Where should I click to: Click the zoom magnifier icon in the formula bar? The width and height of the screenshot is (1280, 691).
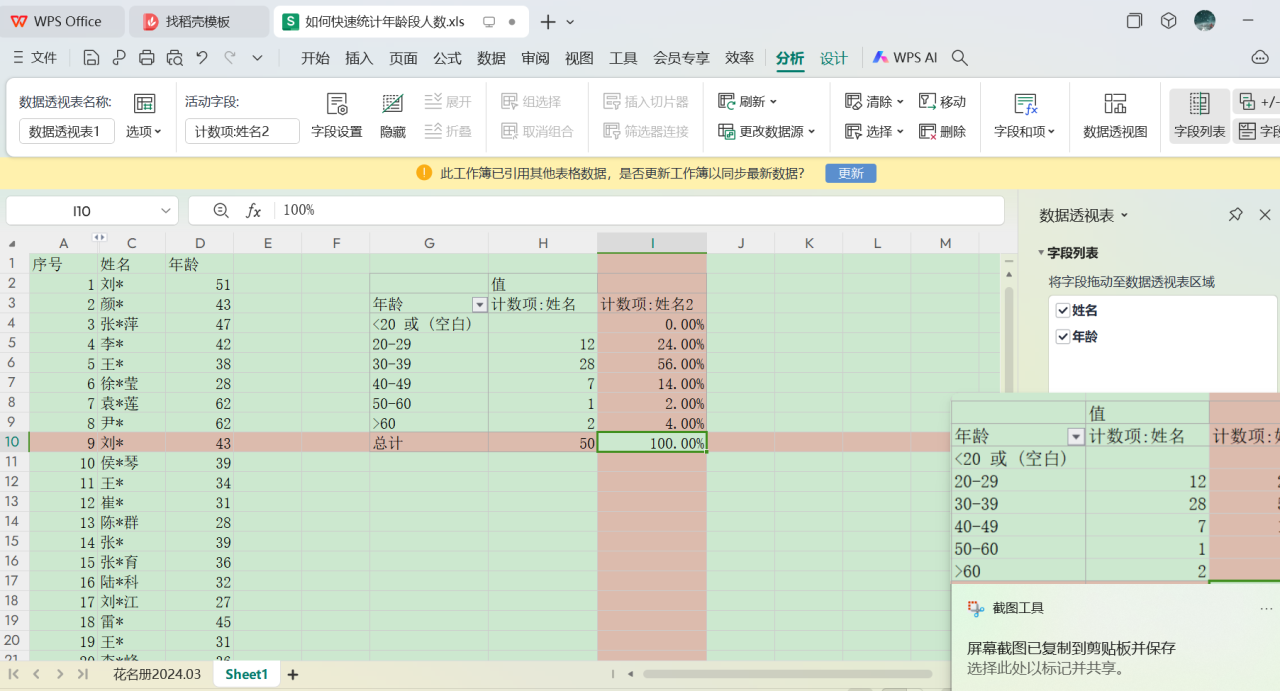(222, 210)
